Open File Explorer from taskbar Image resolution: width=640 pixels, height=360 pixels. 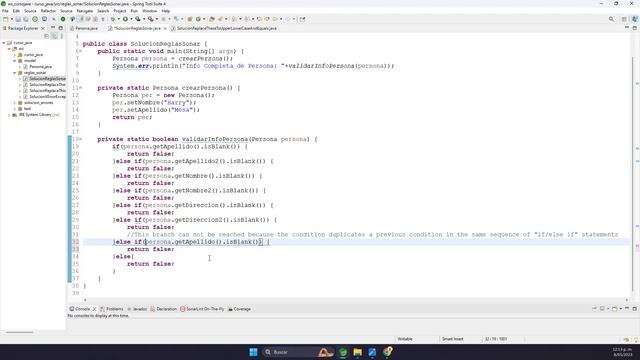[358, 352]
